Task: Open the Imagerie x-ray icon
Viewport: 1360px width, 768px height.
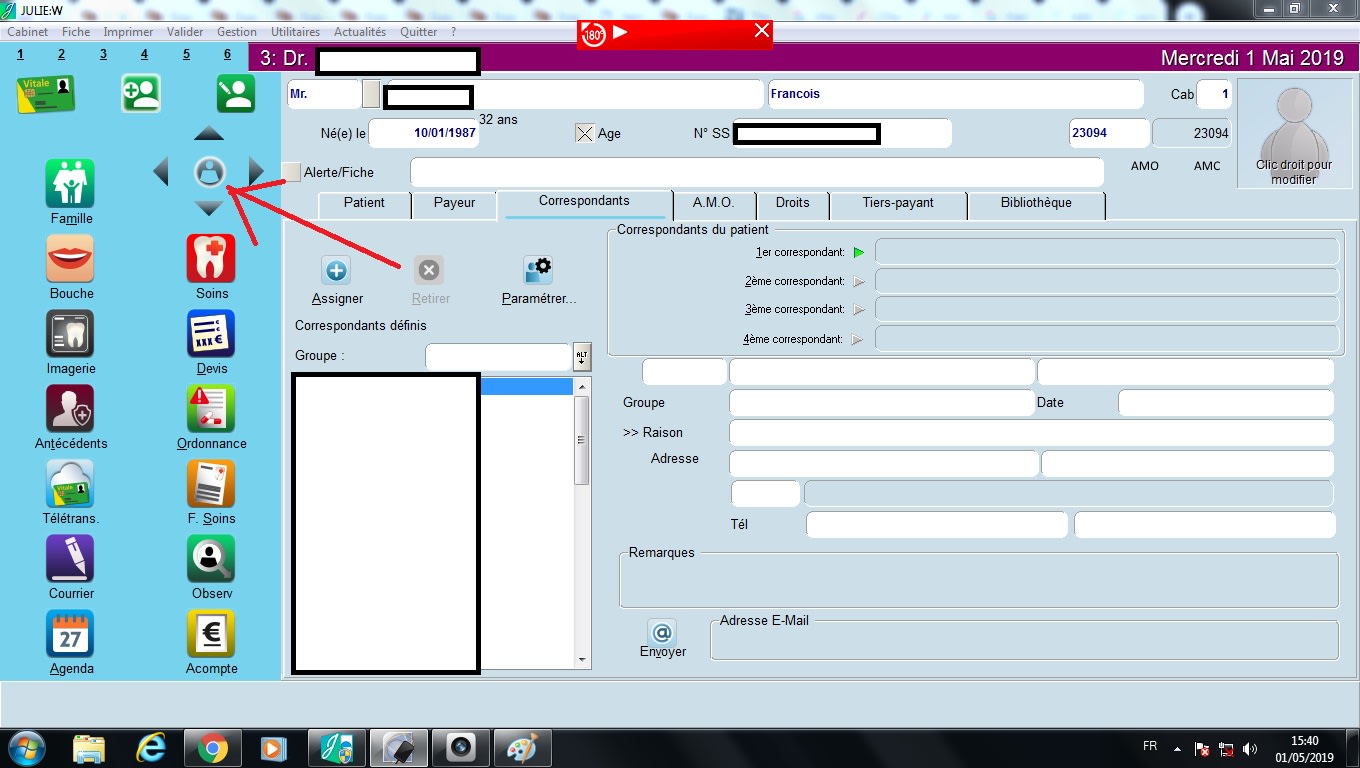Action: pyautogui.click(x=70, y=334)
